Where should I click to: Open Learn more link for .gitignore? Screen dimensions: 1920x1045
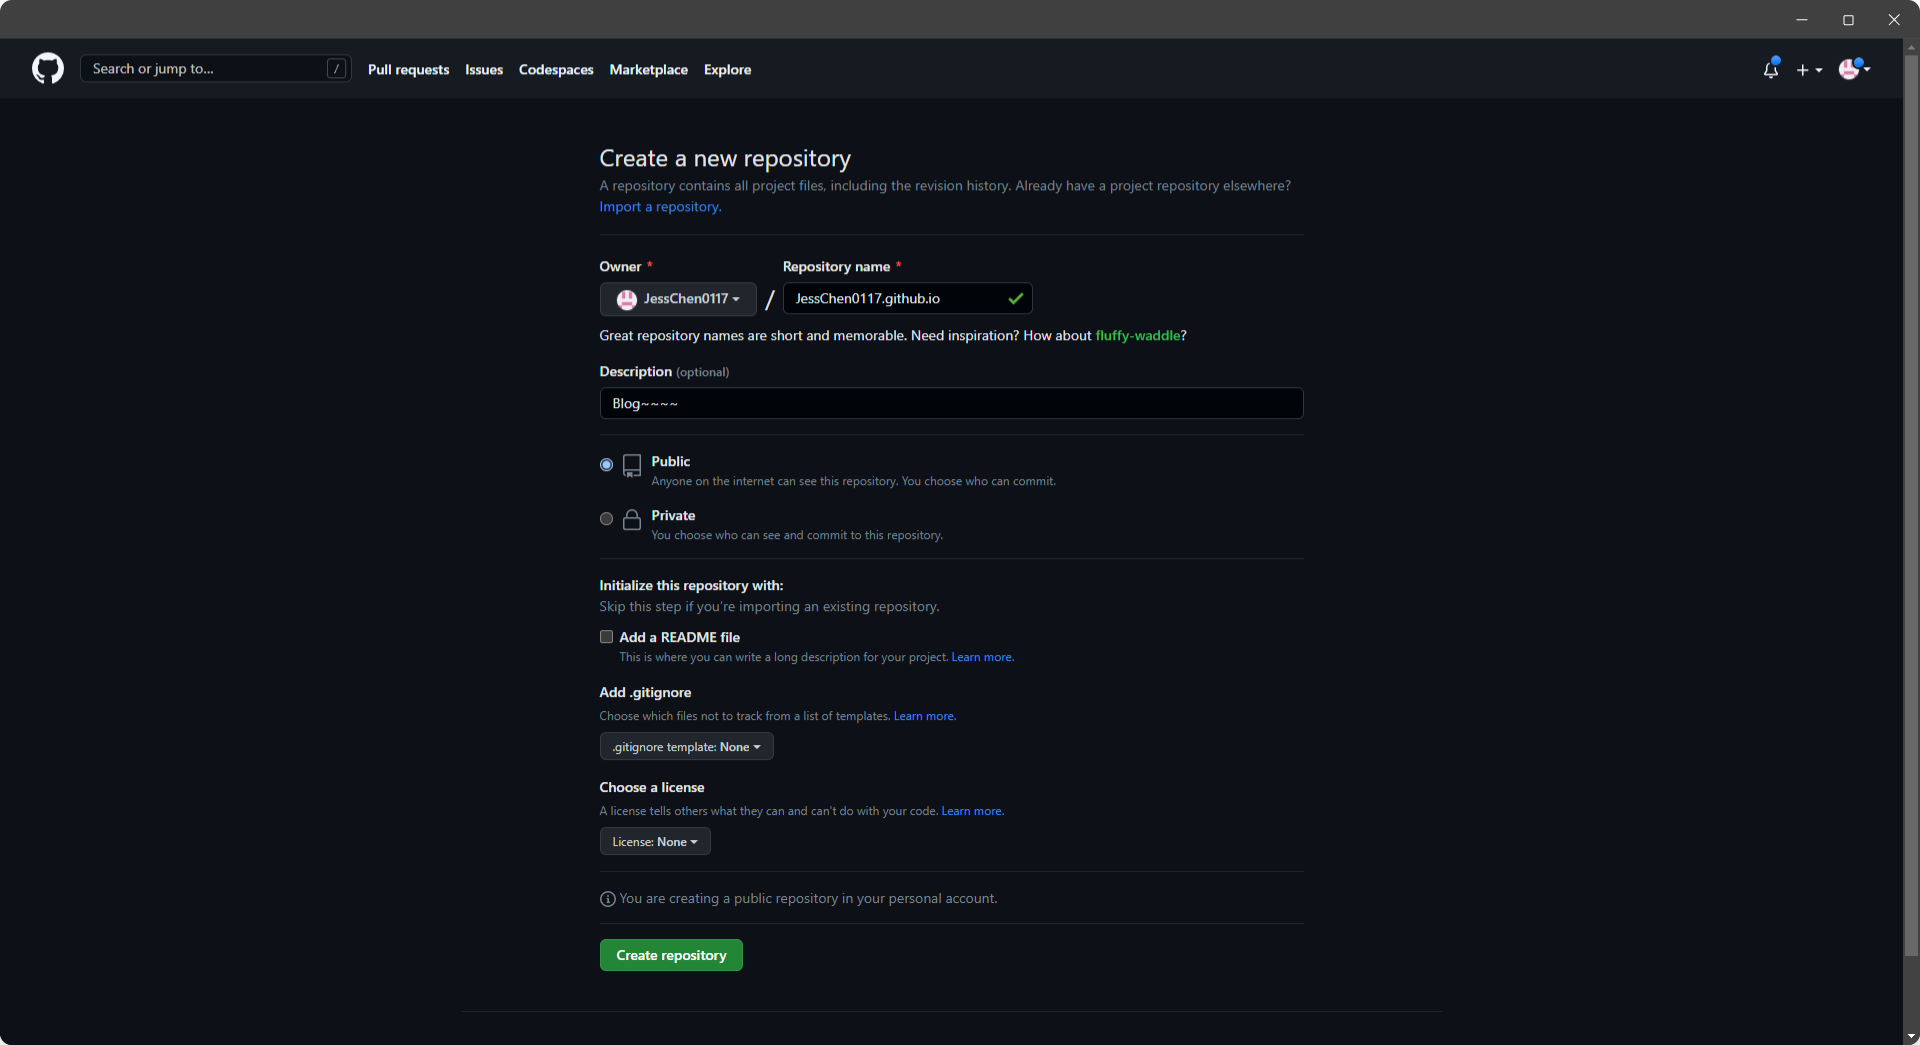pos(924,716)
